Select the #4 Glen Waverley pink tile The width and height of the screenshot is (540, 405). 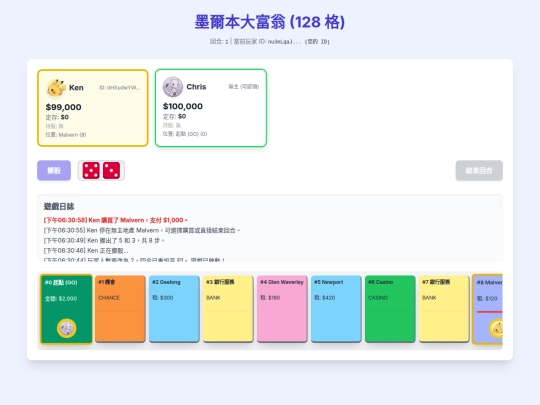tap(282, 309)
